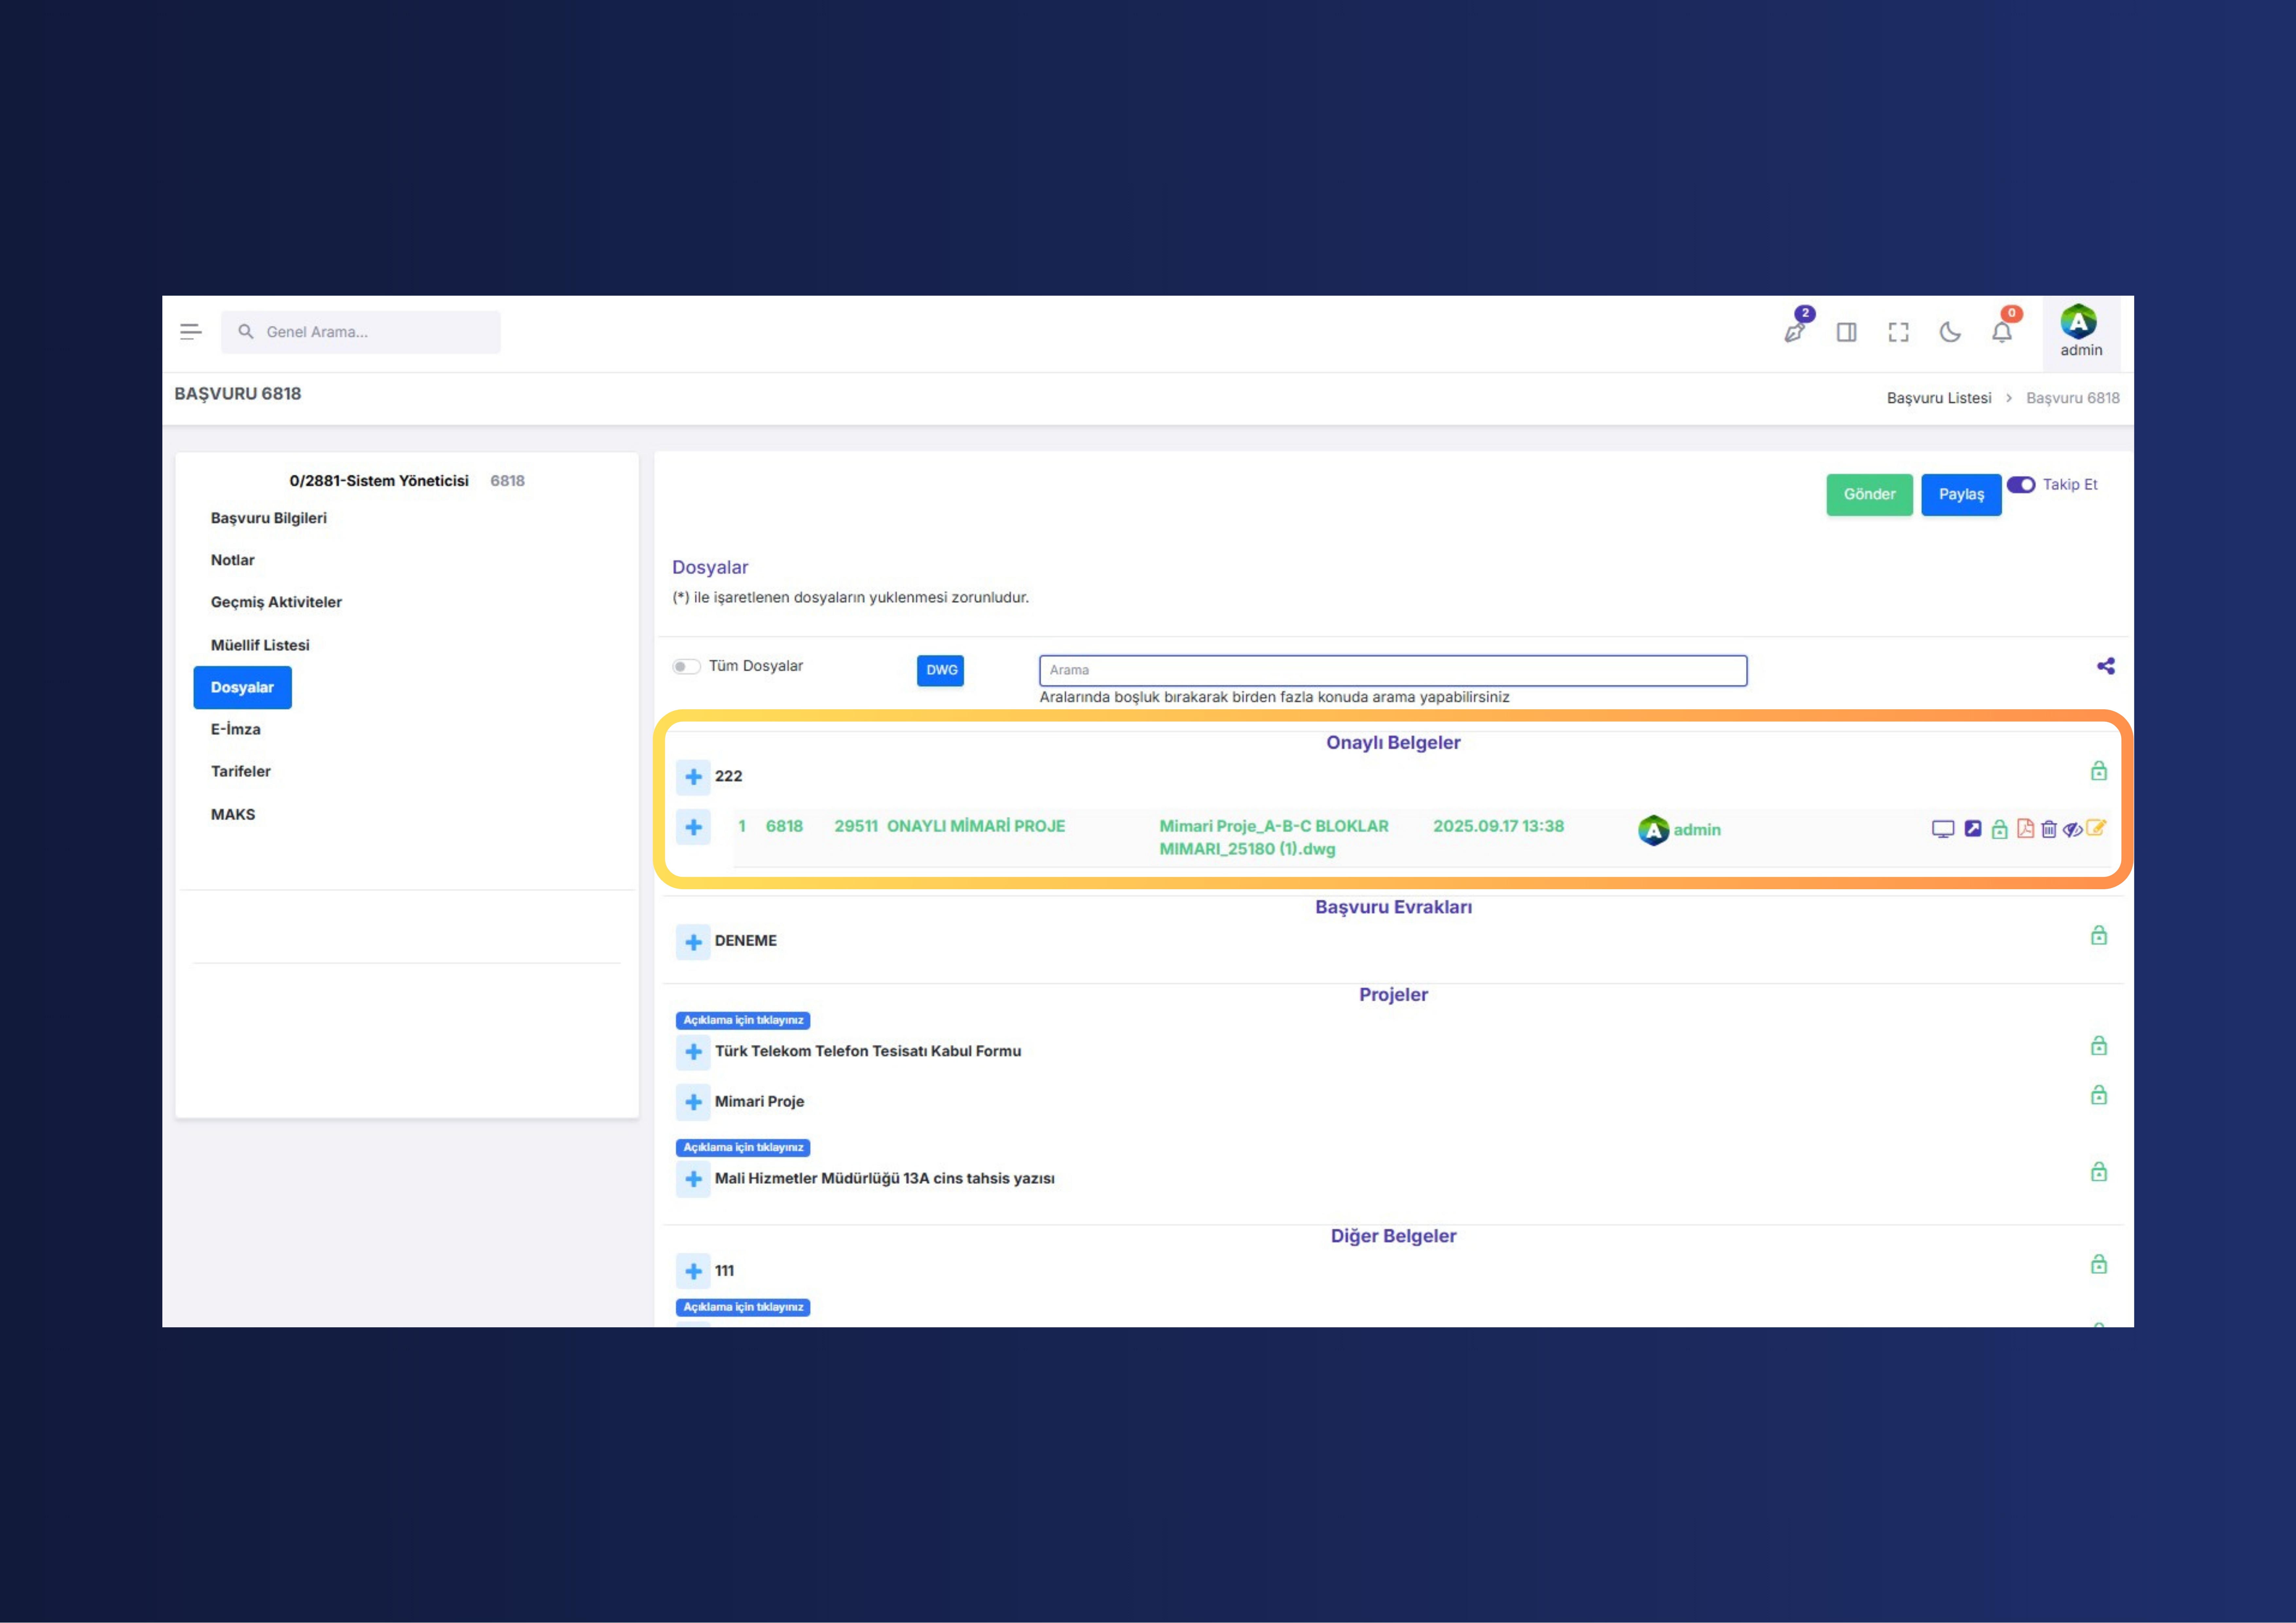Click the BAŞVURU 6818 page title
The image size is (2296, 1623).
point(238,394)
